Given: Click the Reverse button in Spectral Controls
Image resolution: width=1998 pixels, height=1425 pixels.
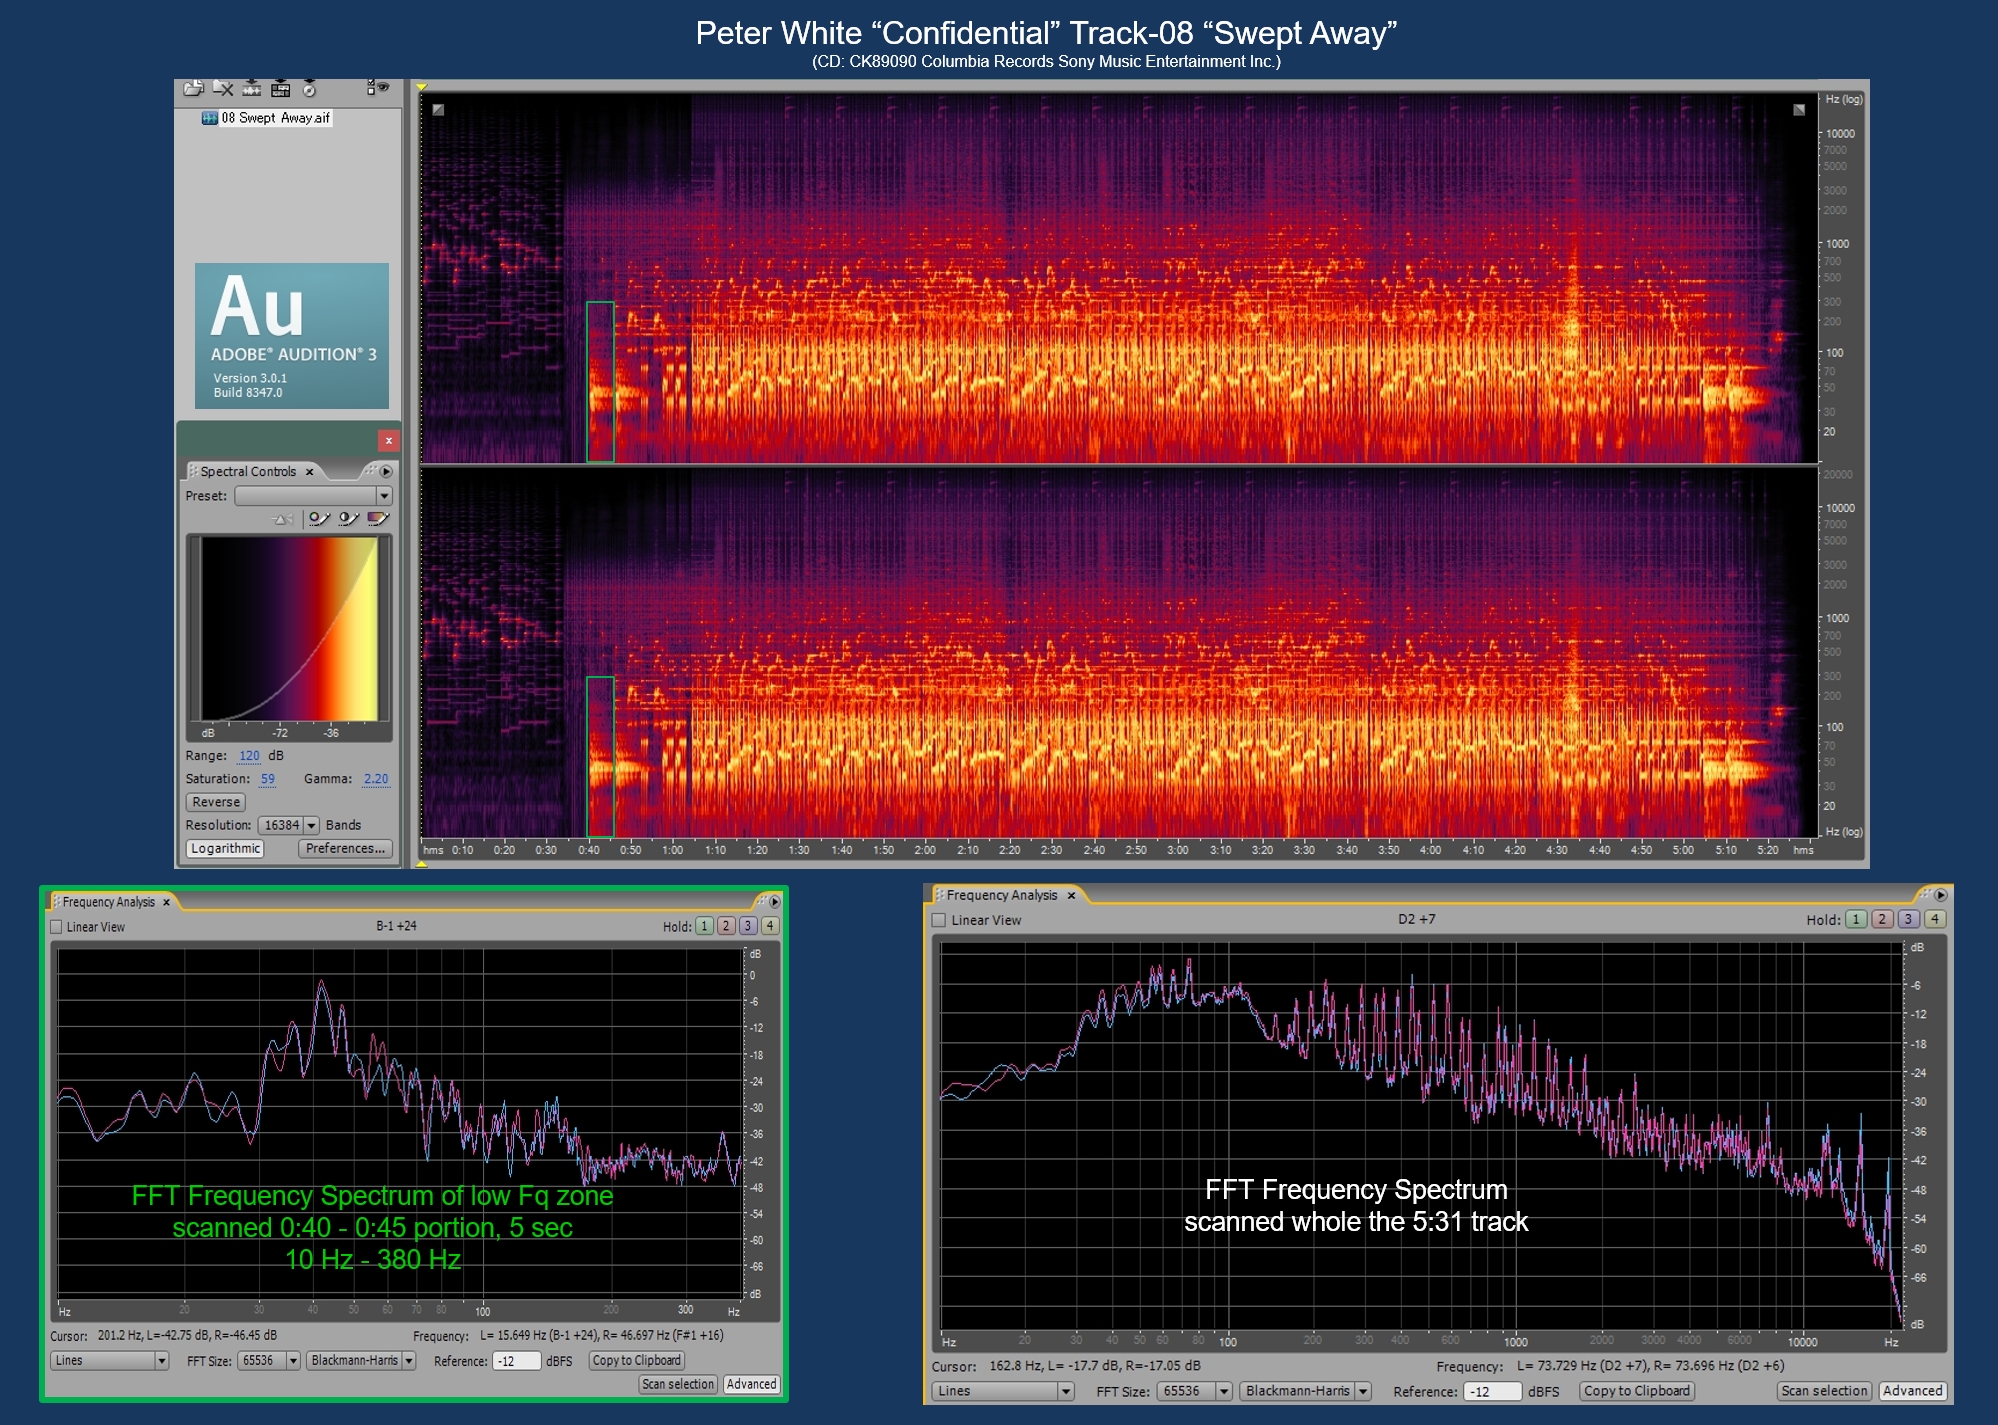Looking at the screenshot, I should point(216,802).
